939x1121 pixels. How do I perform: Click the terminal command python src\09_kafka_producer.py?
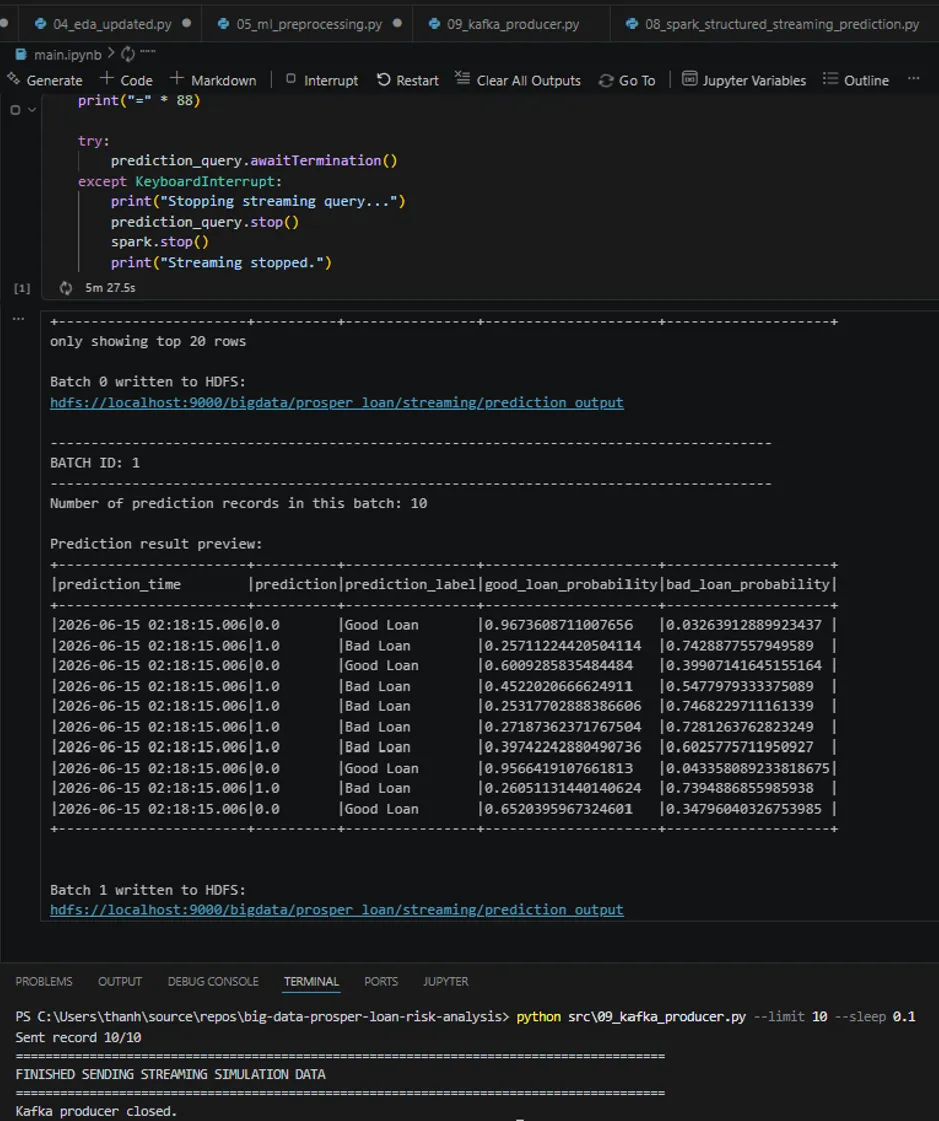tap(631, 1016)
